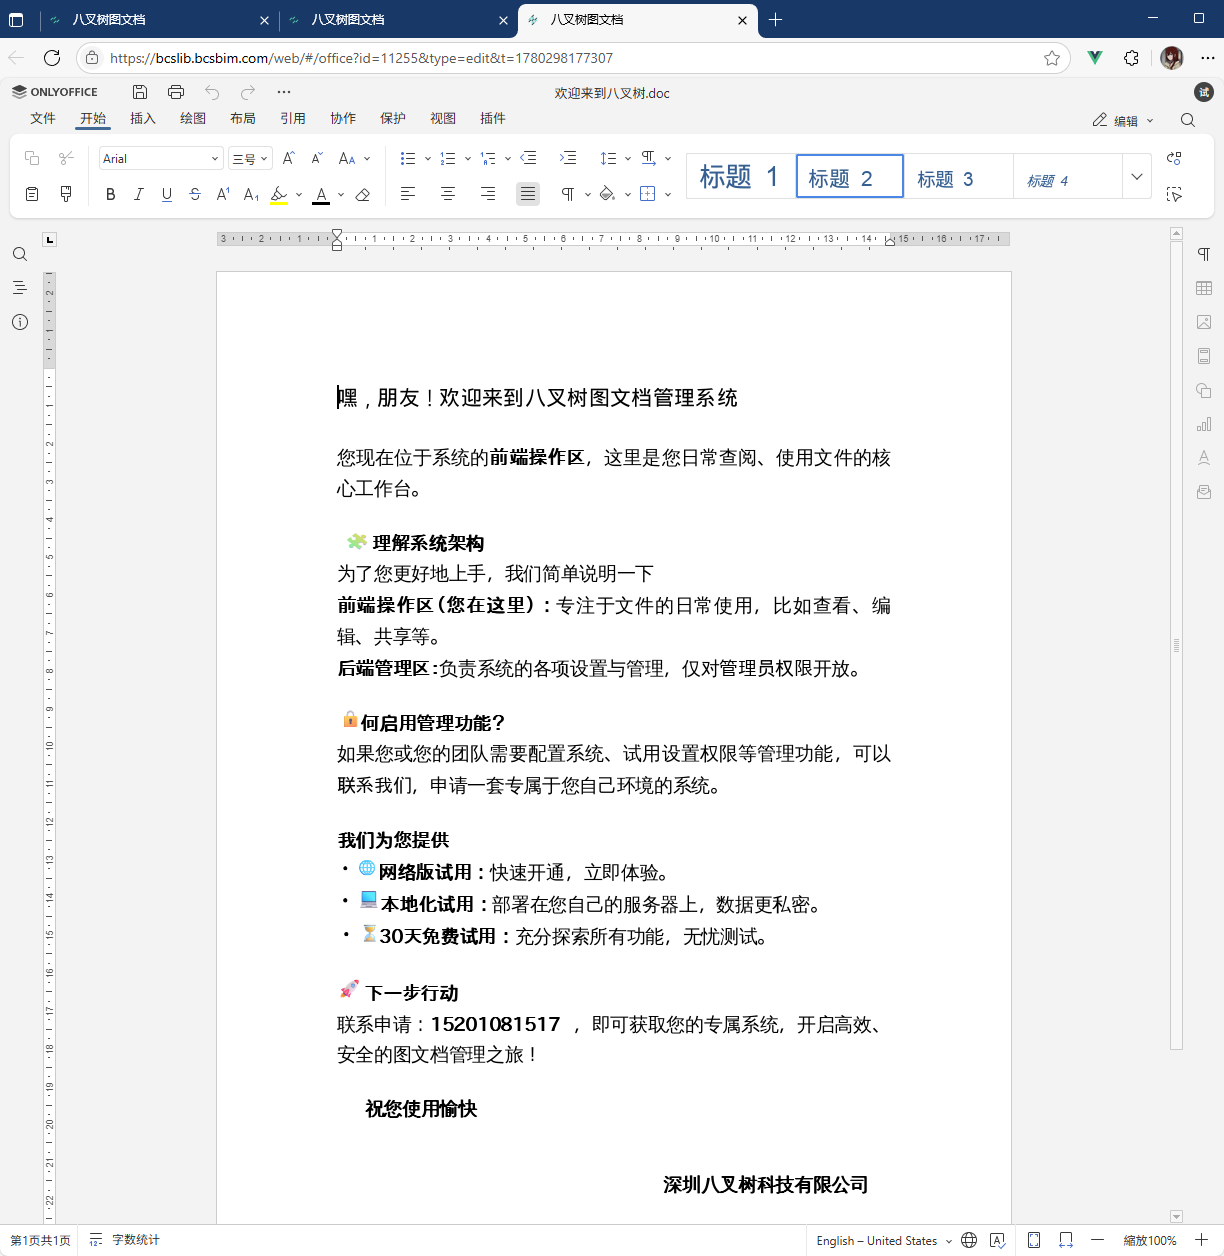This screenshot has height=1256, width=1224.
Task: Decrease the font size
Action: point(317,158)
